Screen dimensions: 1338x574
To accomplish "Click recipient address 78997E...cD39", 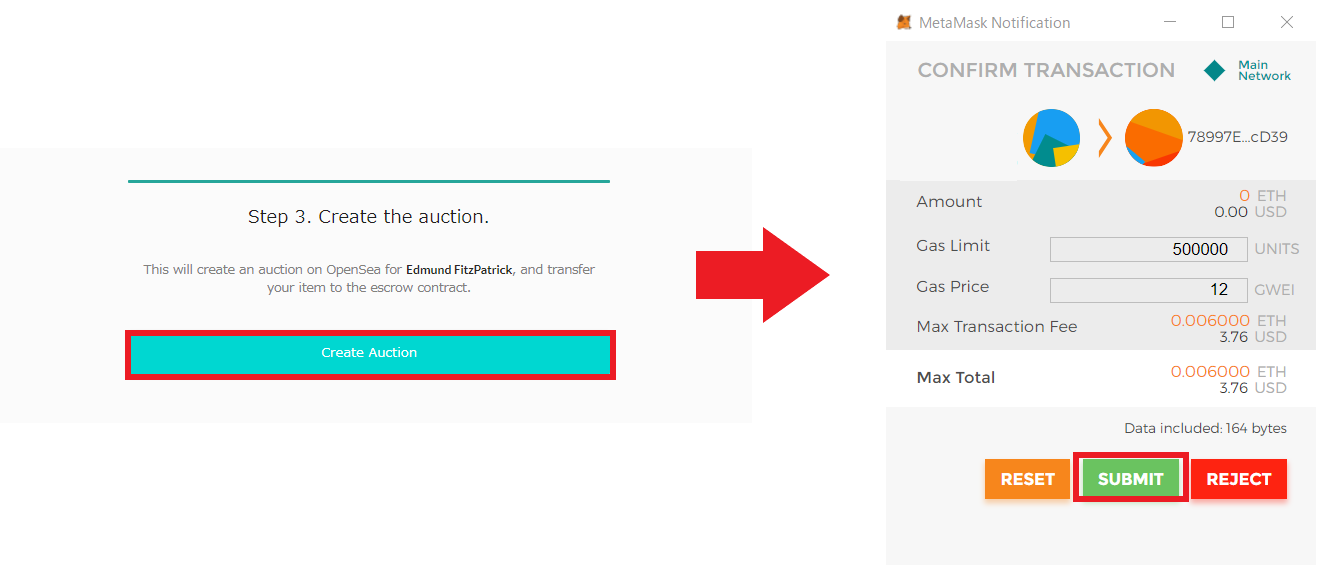I will (x=1237, y=137).
